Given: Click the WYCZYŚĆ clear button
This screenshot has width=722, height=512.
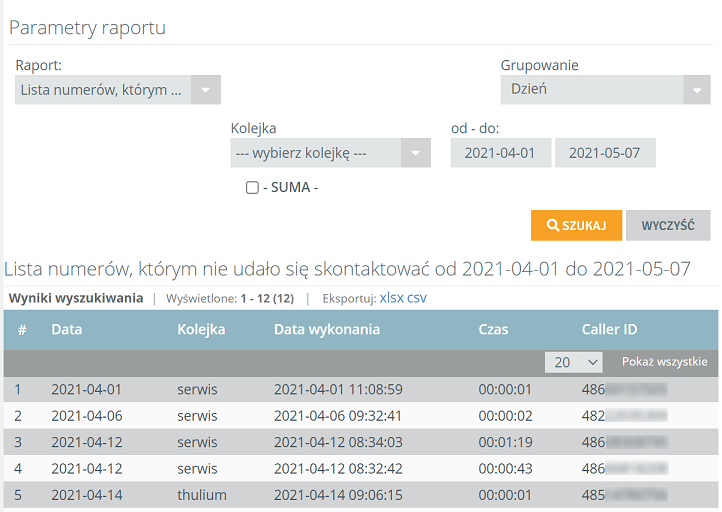Looking at the screenshot, I should pos(668,226).
